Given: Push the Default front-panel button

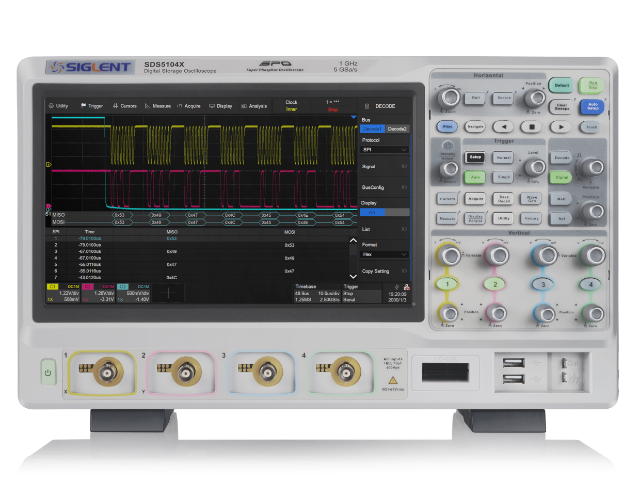Looking at the screenshot, I should tap(561, 86).
